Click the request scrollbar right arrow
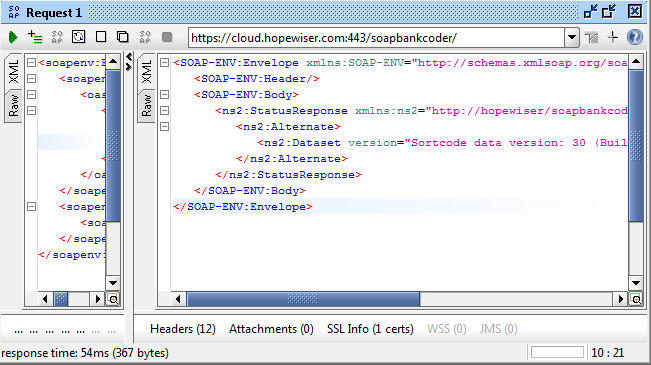 coord(98,299)
